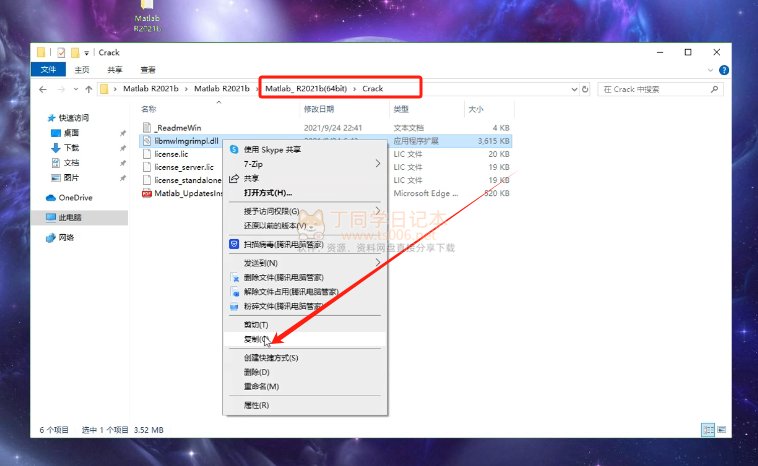Select the license_server.lic file
Viewport: 758px width, 466px height.
point(178,167)
